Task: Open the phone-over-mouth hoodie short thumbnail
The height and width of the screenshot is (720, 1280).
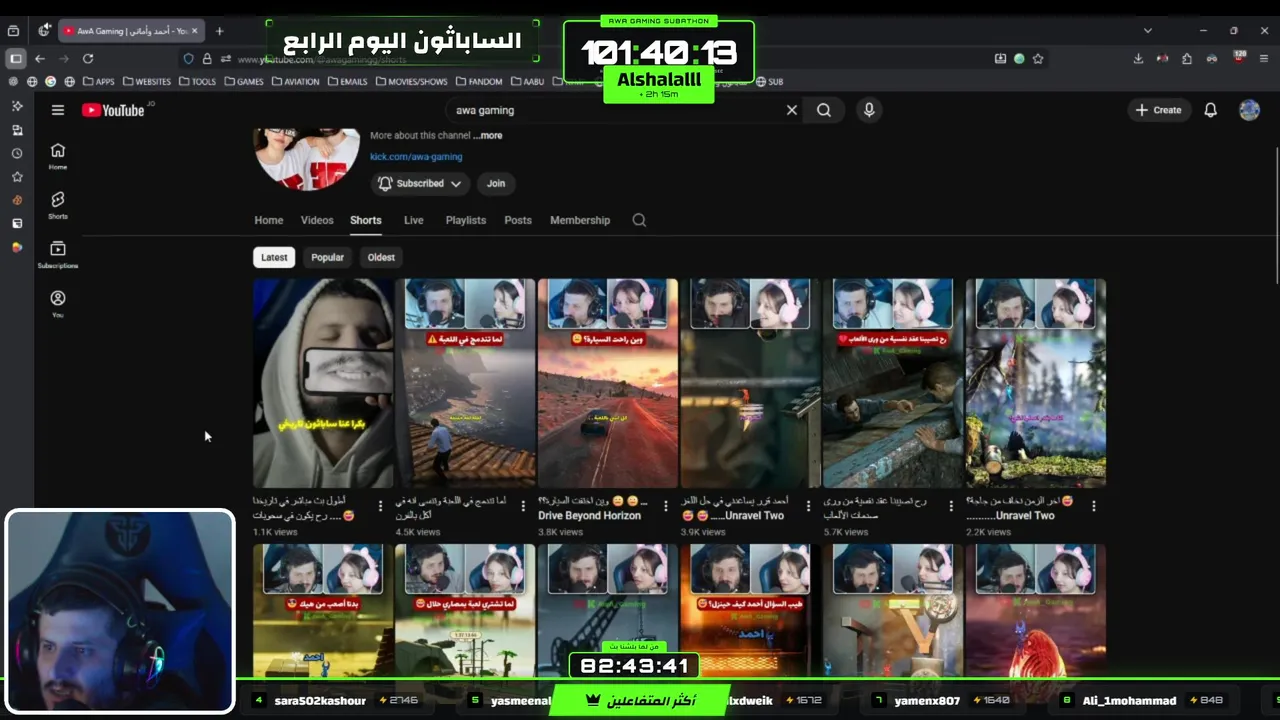Action: [x=323, y=383]
